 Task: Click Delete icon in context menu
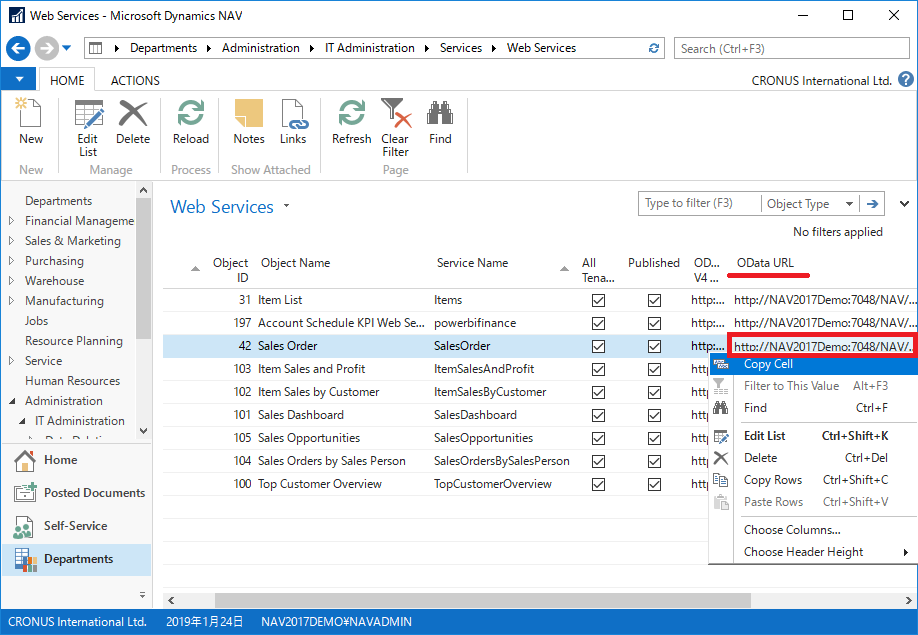[x=721, y=458]
